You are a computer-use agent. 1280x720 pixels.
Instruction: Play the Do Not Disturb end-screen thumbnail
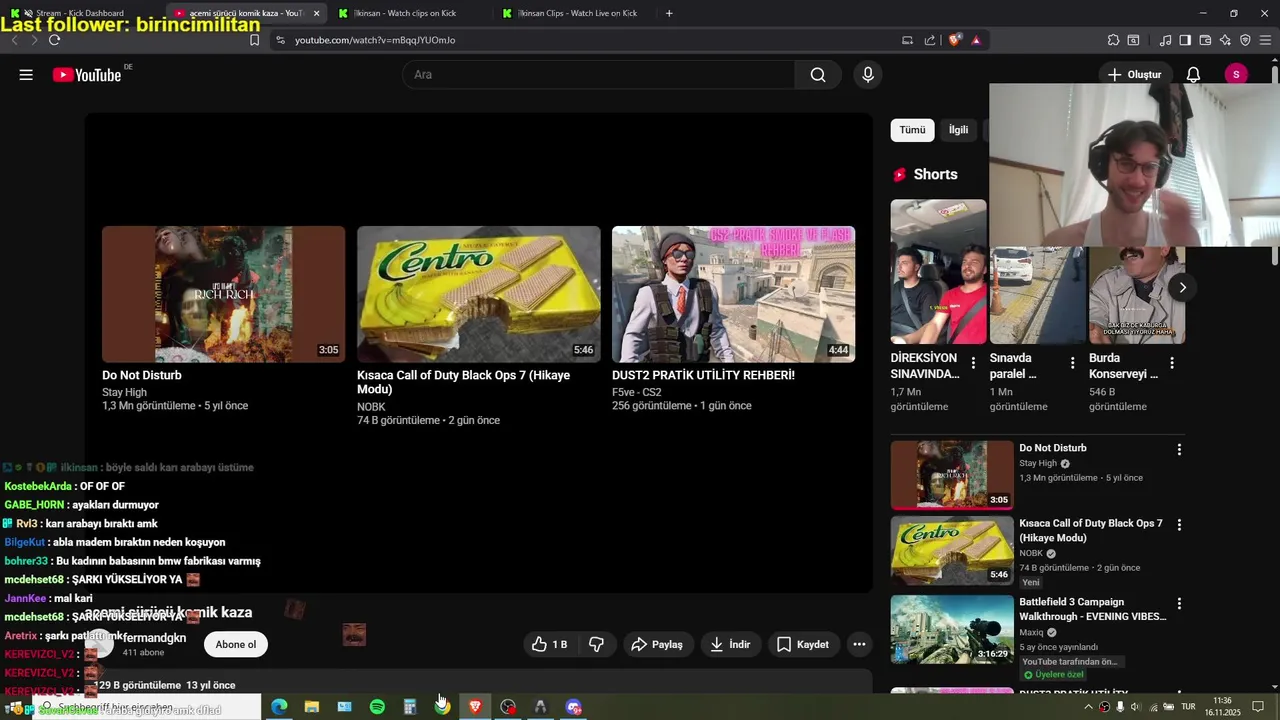223,294
